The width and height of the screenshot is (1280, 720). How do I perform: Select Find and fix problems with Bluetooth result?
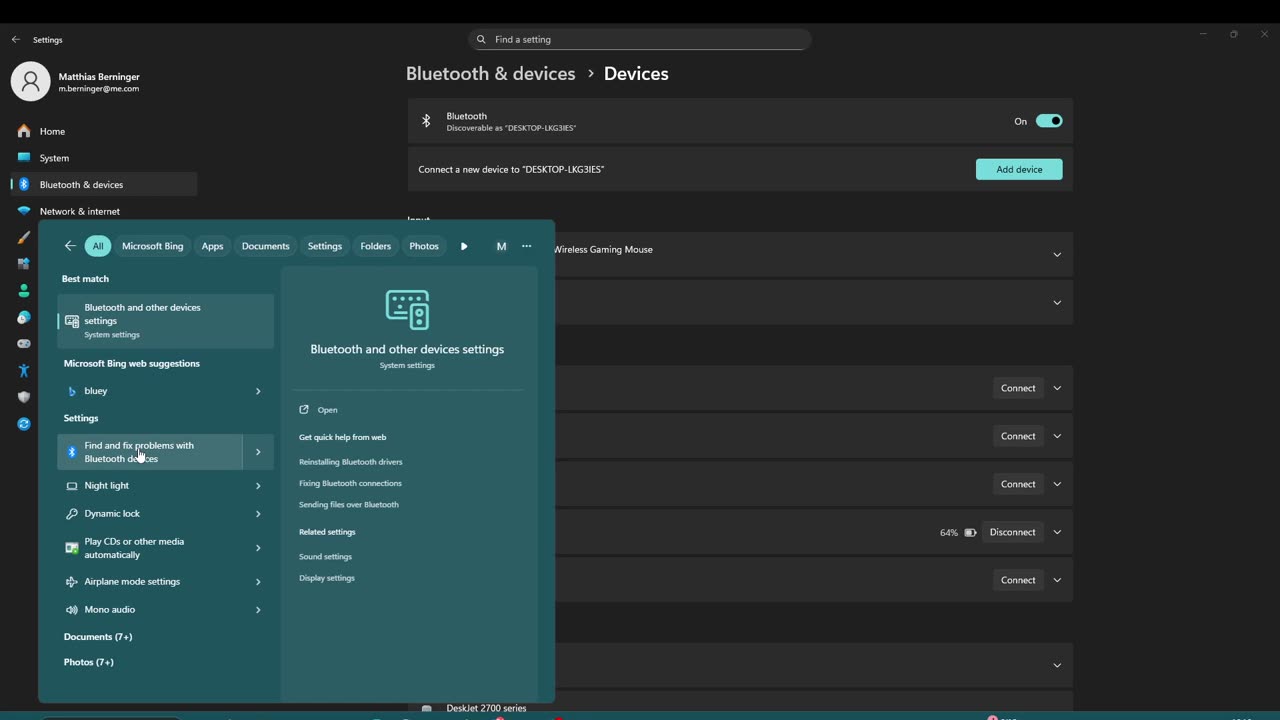coord(150,452)
